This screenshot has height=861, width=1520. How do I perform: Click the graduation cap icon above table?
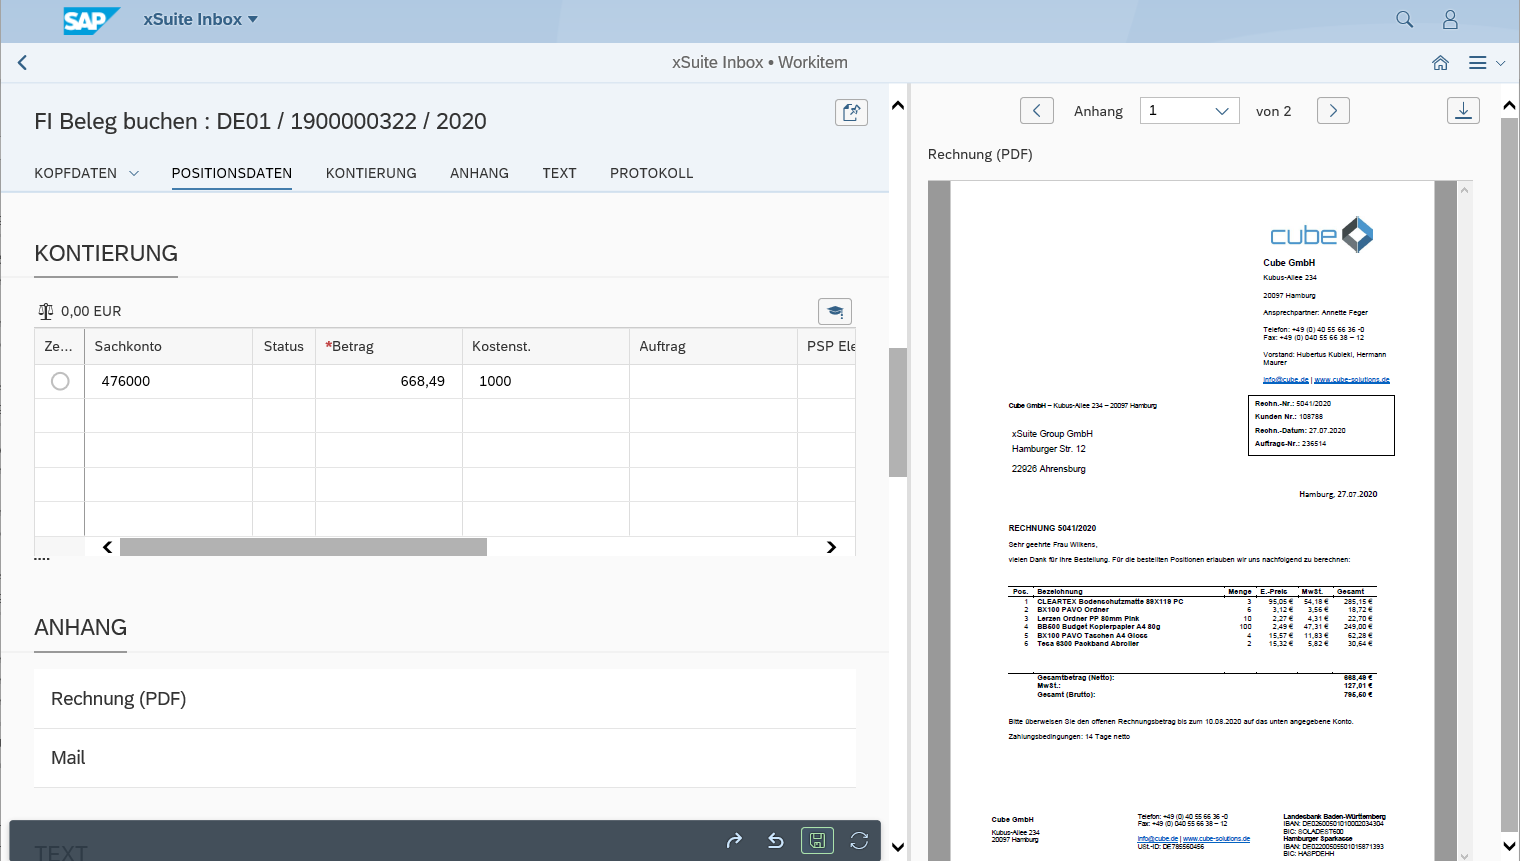(835, 312)
